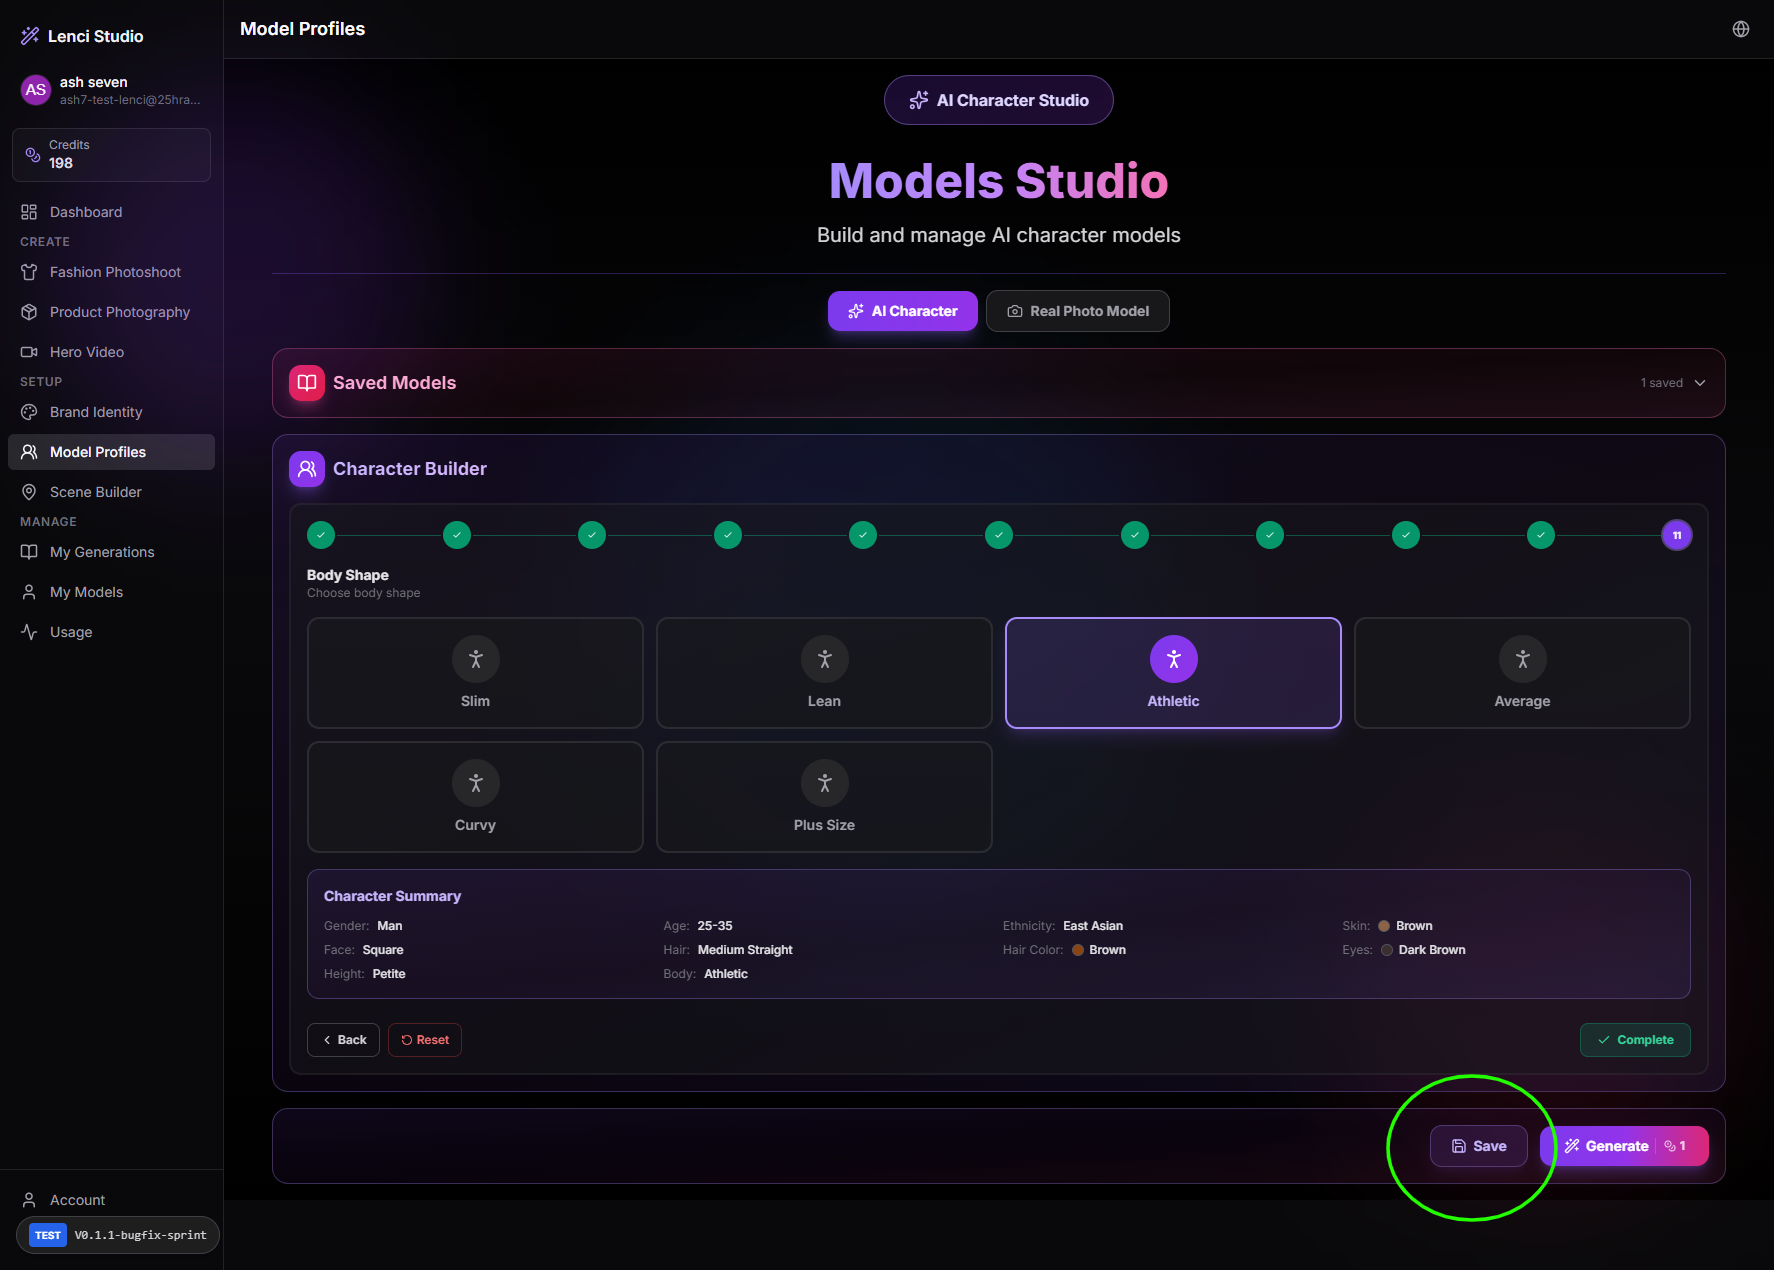Viewport: 1774px width, 1270px height.
Task: Click the Credits coin icon
Action: click(x=33, y=155)
